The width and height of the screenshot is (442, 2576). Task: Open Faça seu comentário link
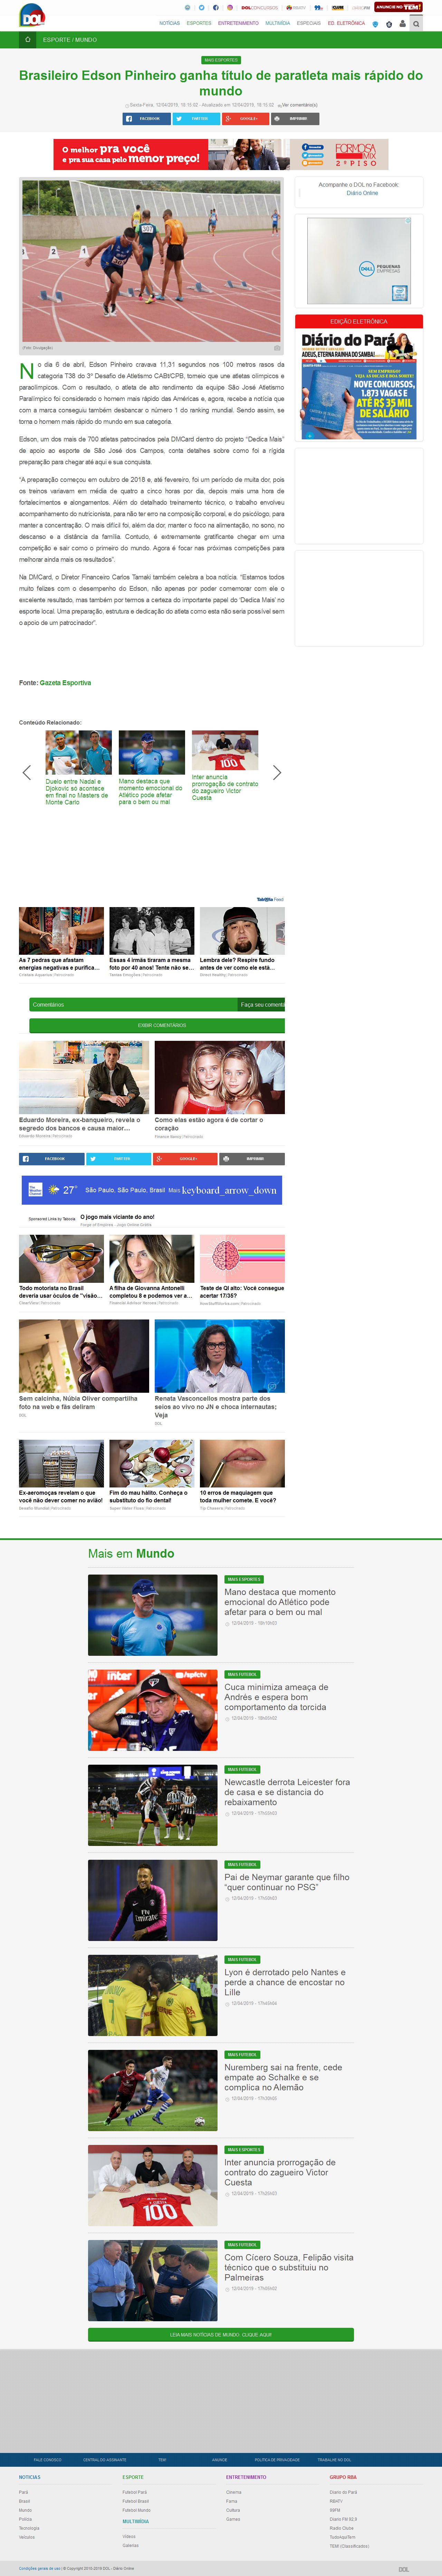pos(262,1004)
